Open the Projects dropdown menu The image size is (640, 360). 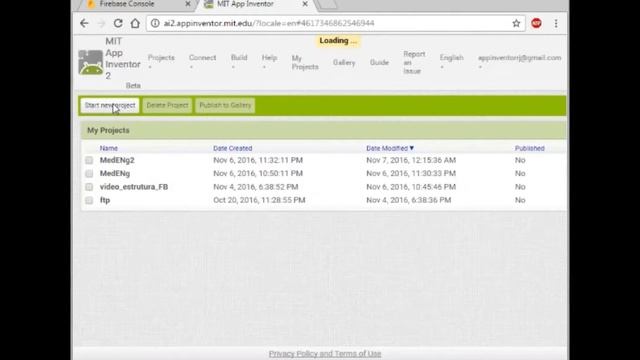161,61
